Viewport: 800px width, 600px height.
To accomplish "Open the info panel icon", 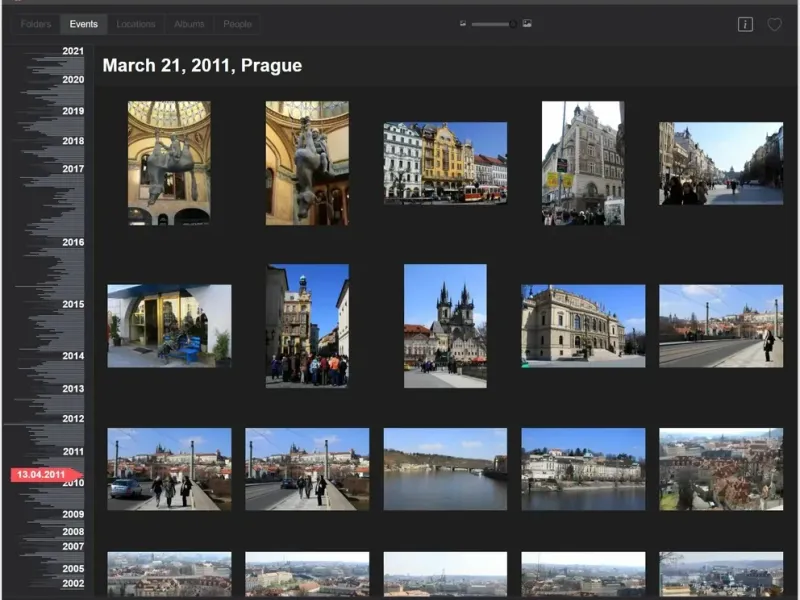I will (745, 24).
